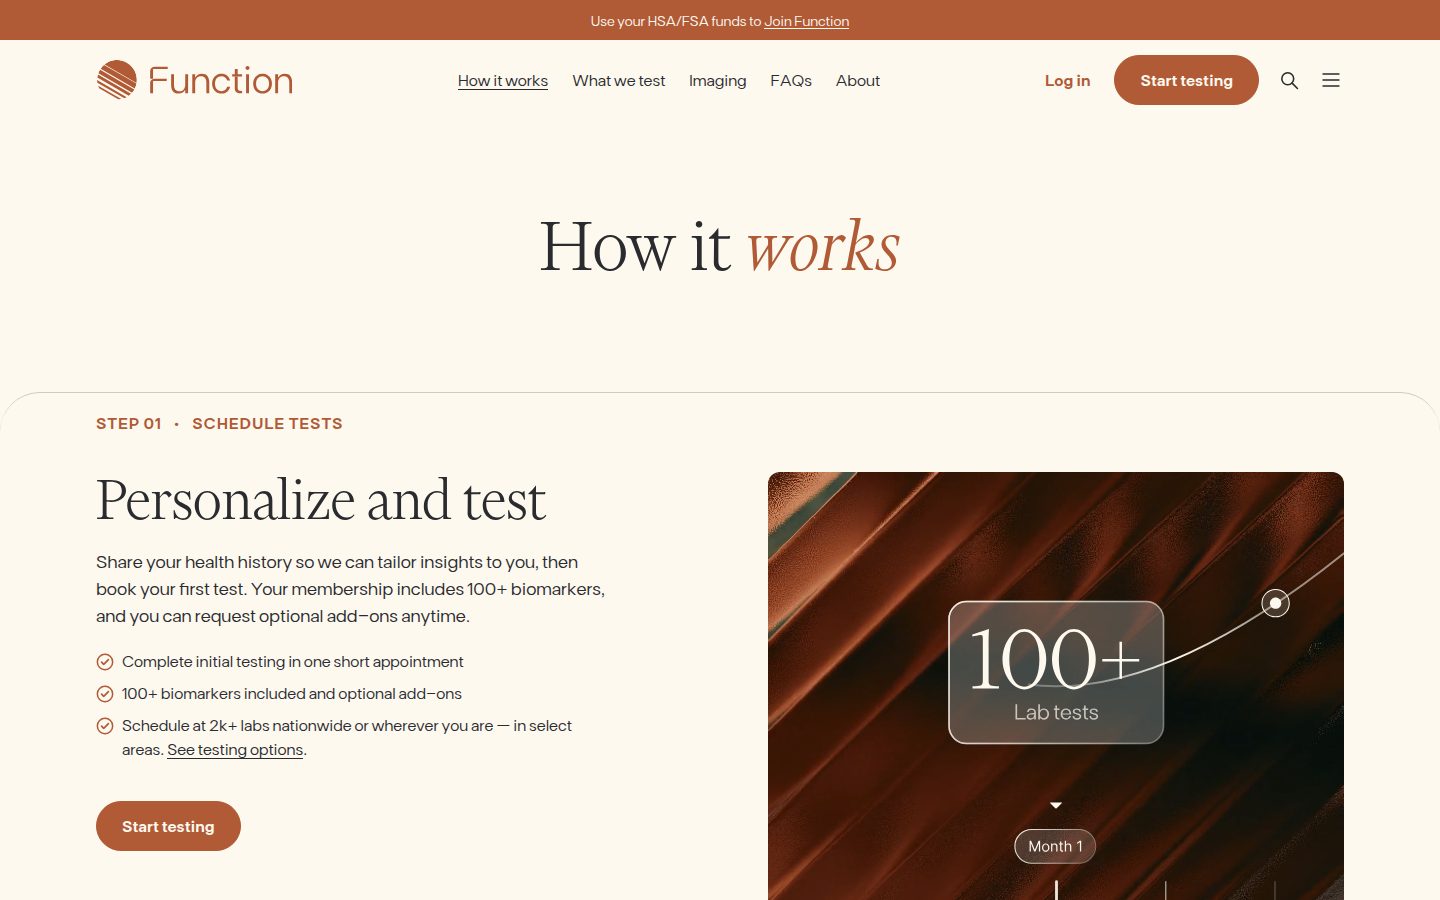The width and height of the screenshot is (1440, 900).
Task: Click the STEP 01 label
Action: click(129, 424)
